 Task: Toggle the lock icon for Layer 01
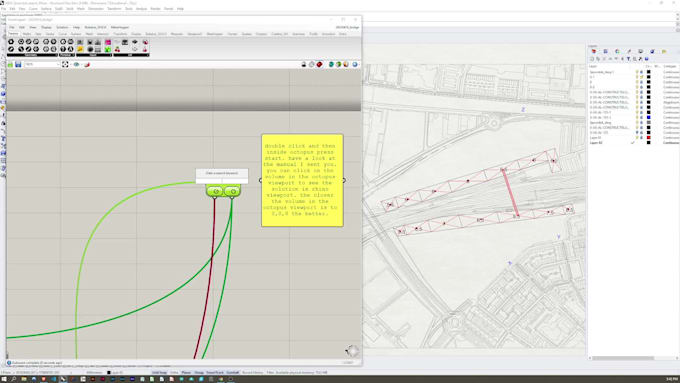point(642,137)
